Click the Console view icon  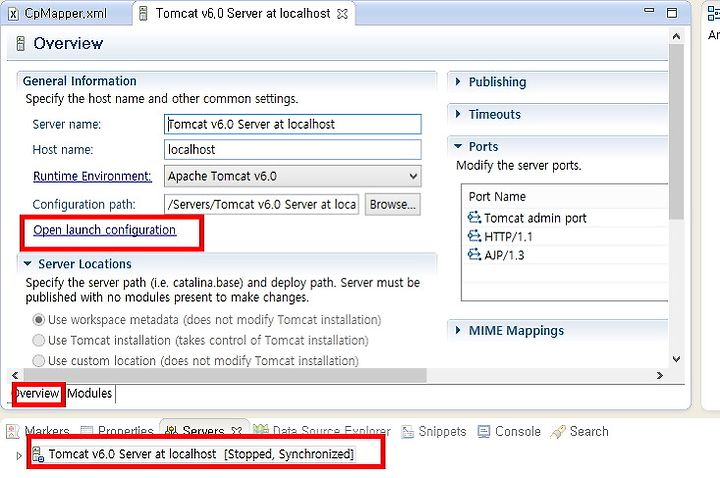[484, 432]
